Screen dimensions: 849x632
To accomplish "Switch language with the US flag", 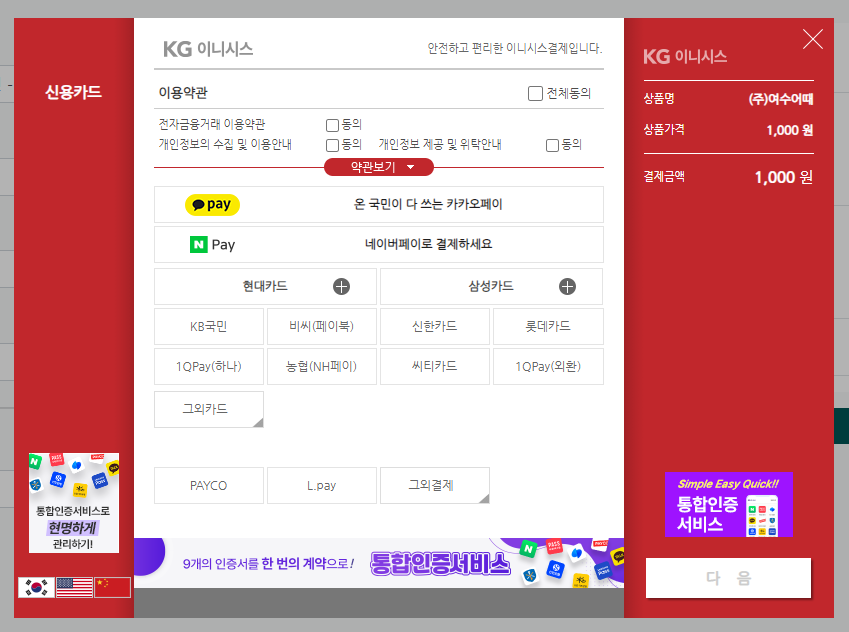I will [74, 587].
